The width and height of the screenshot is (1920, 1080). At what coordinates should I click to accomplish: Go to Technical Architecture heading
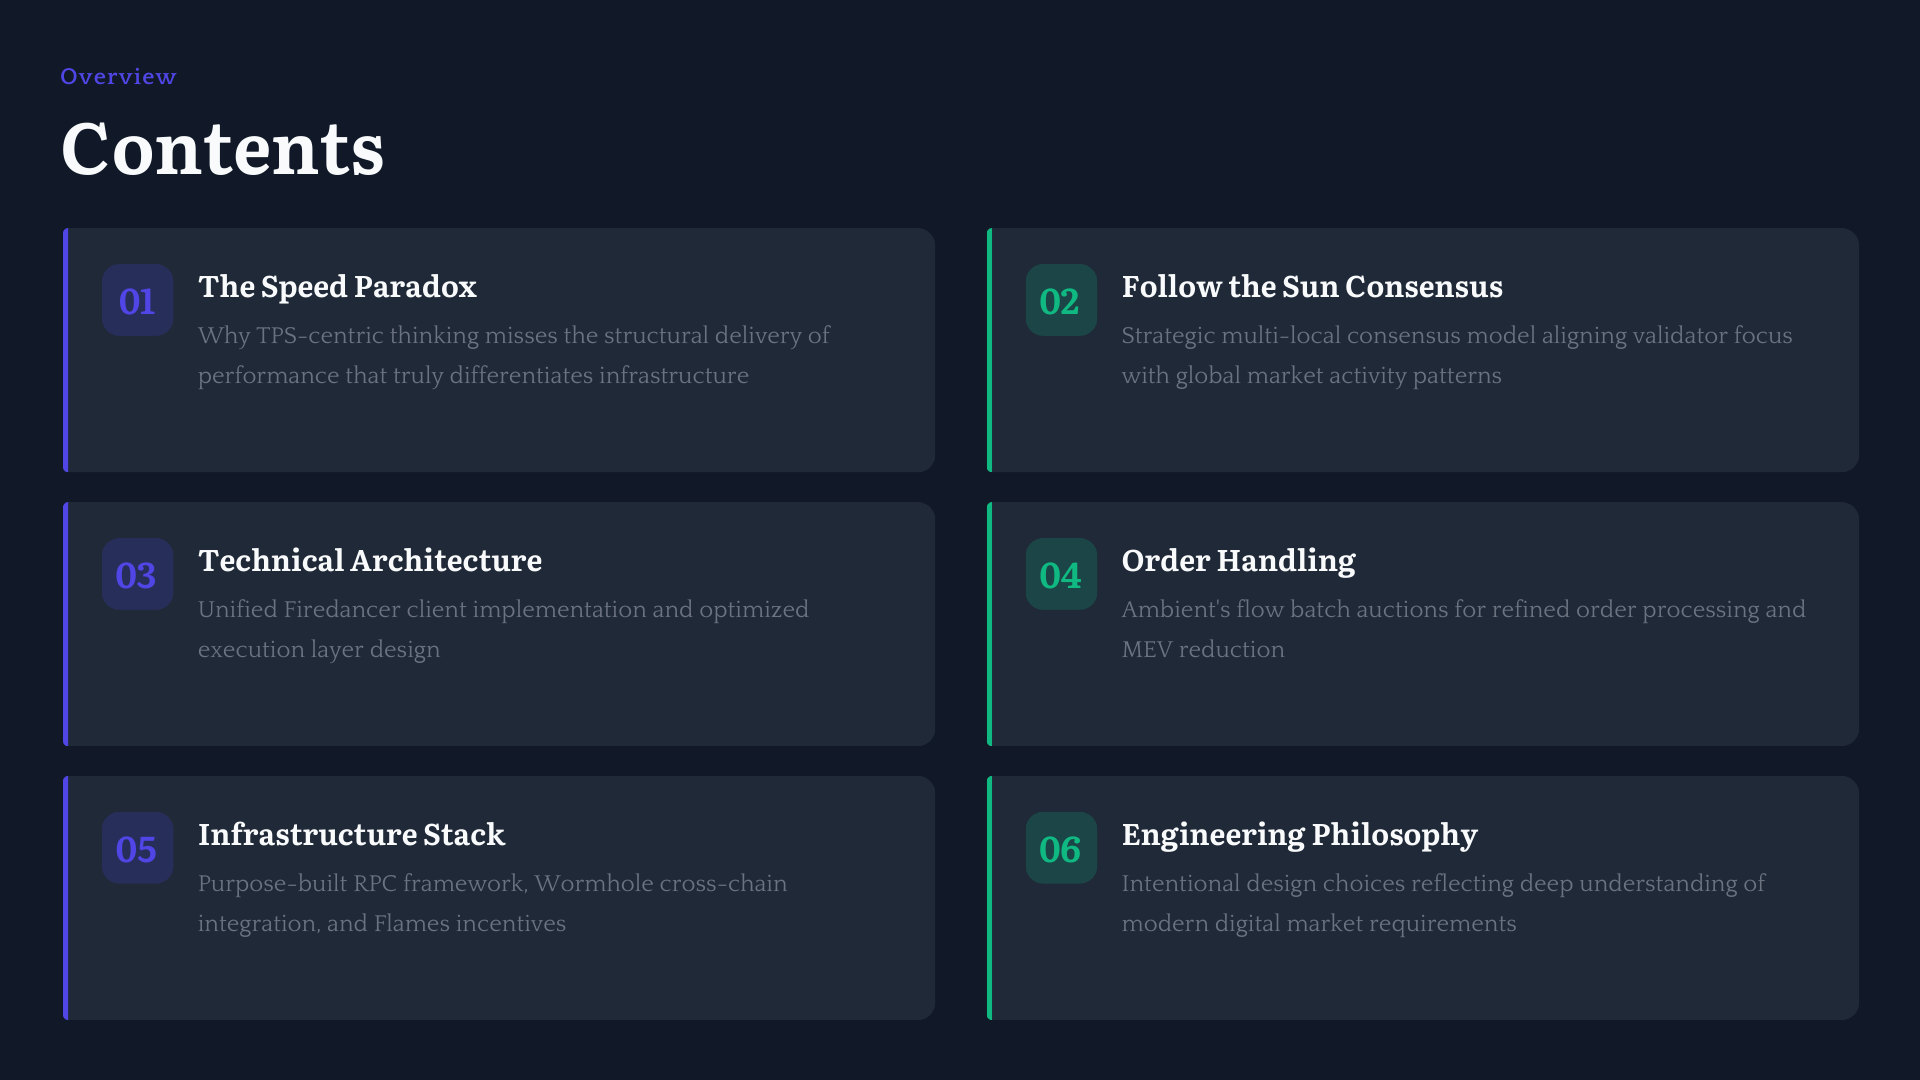click(x=369, y=561)
